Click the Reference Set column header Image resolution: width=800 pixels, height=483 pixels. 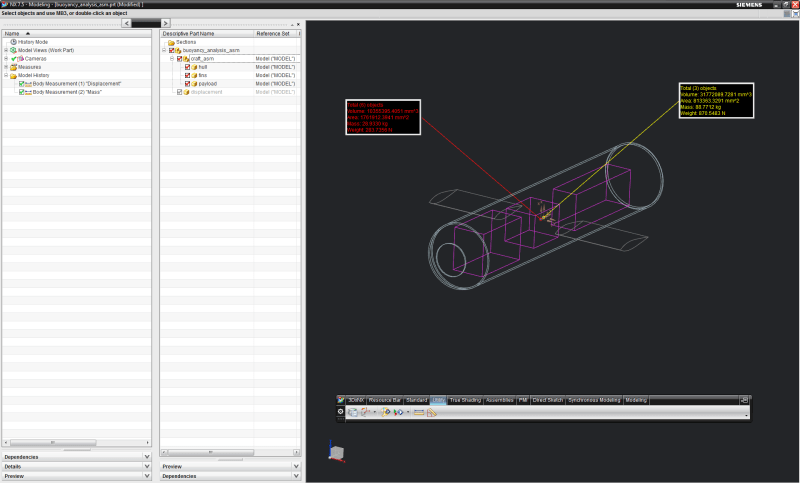(x=275, y=33)
